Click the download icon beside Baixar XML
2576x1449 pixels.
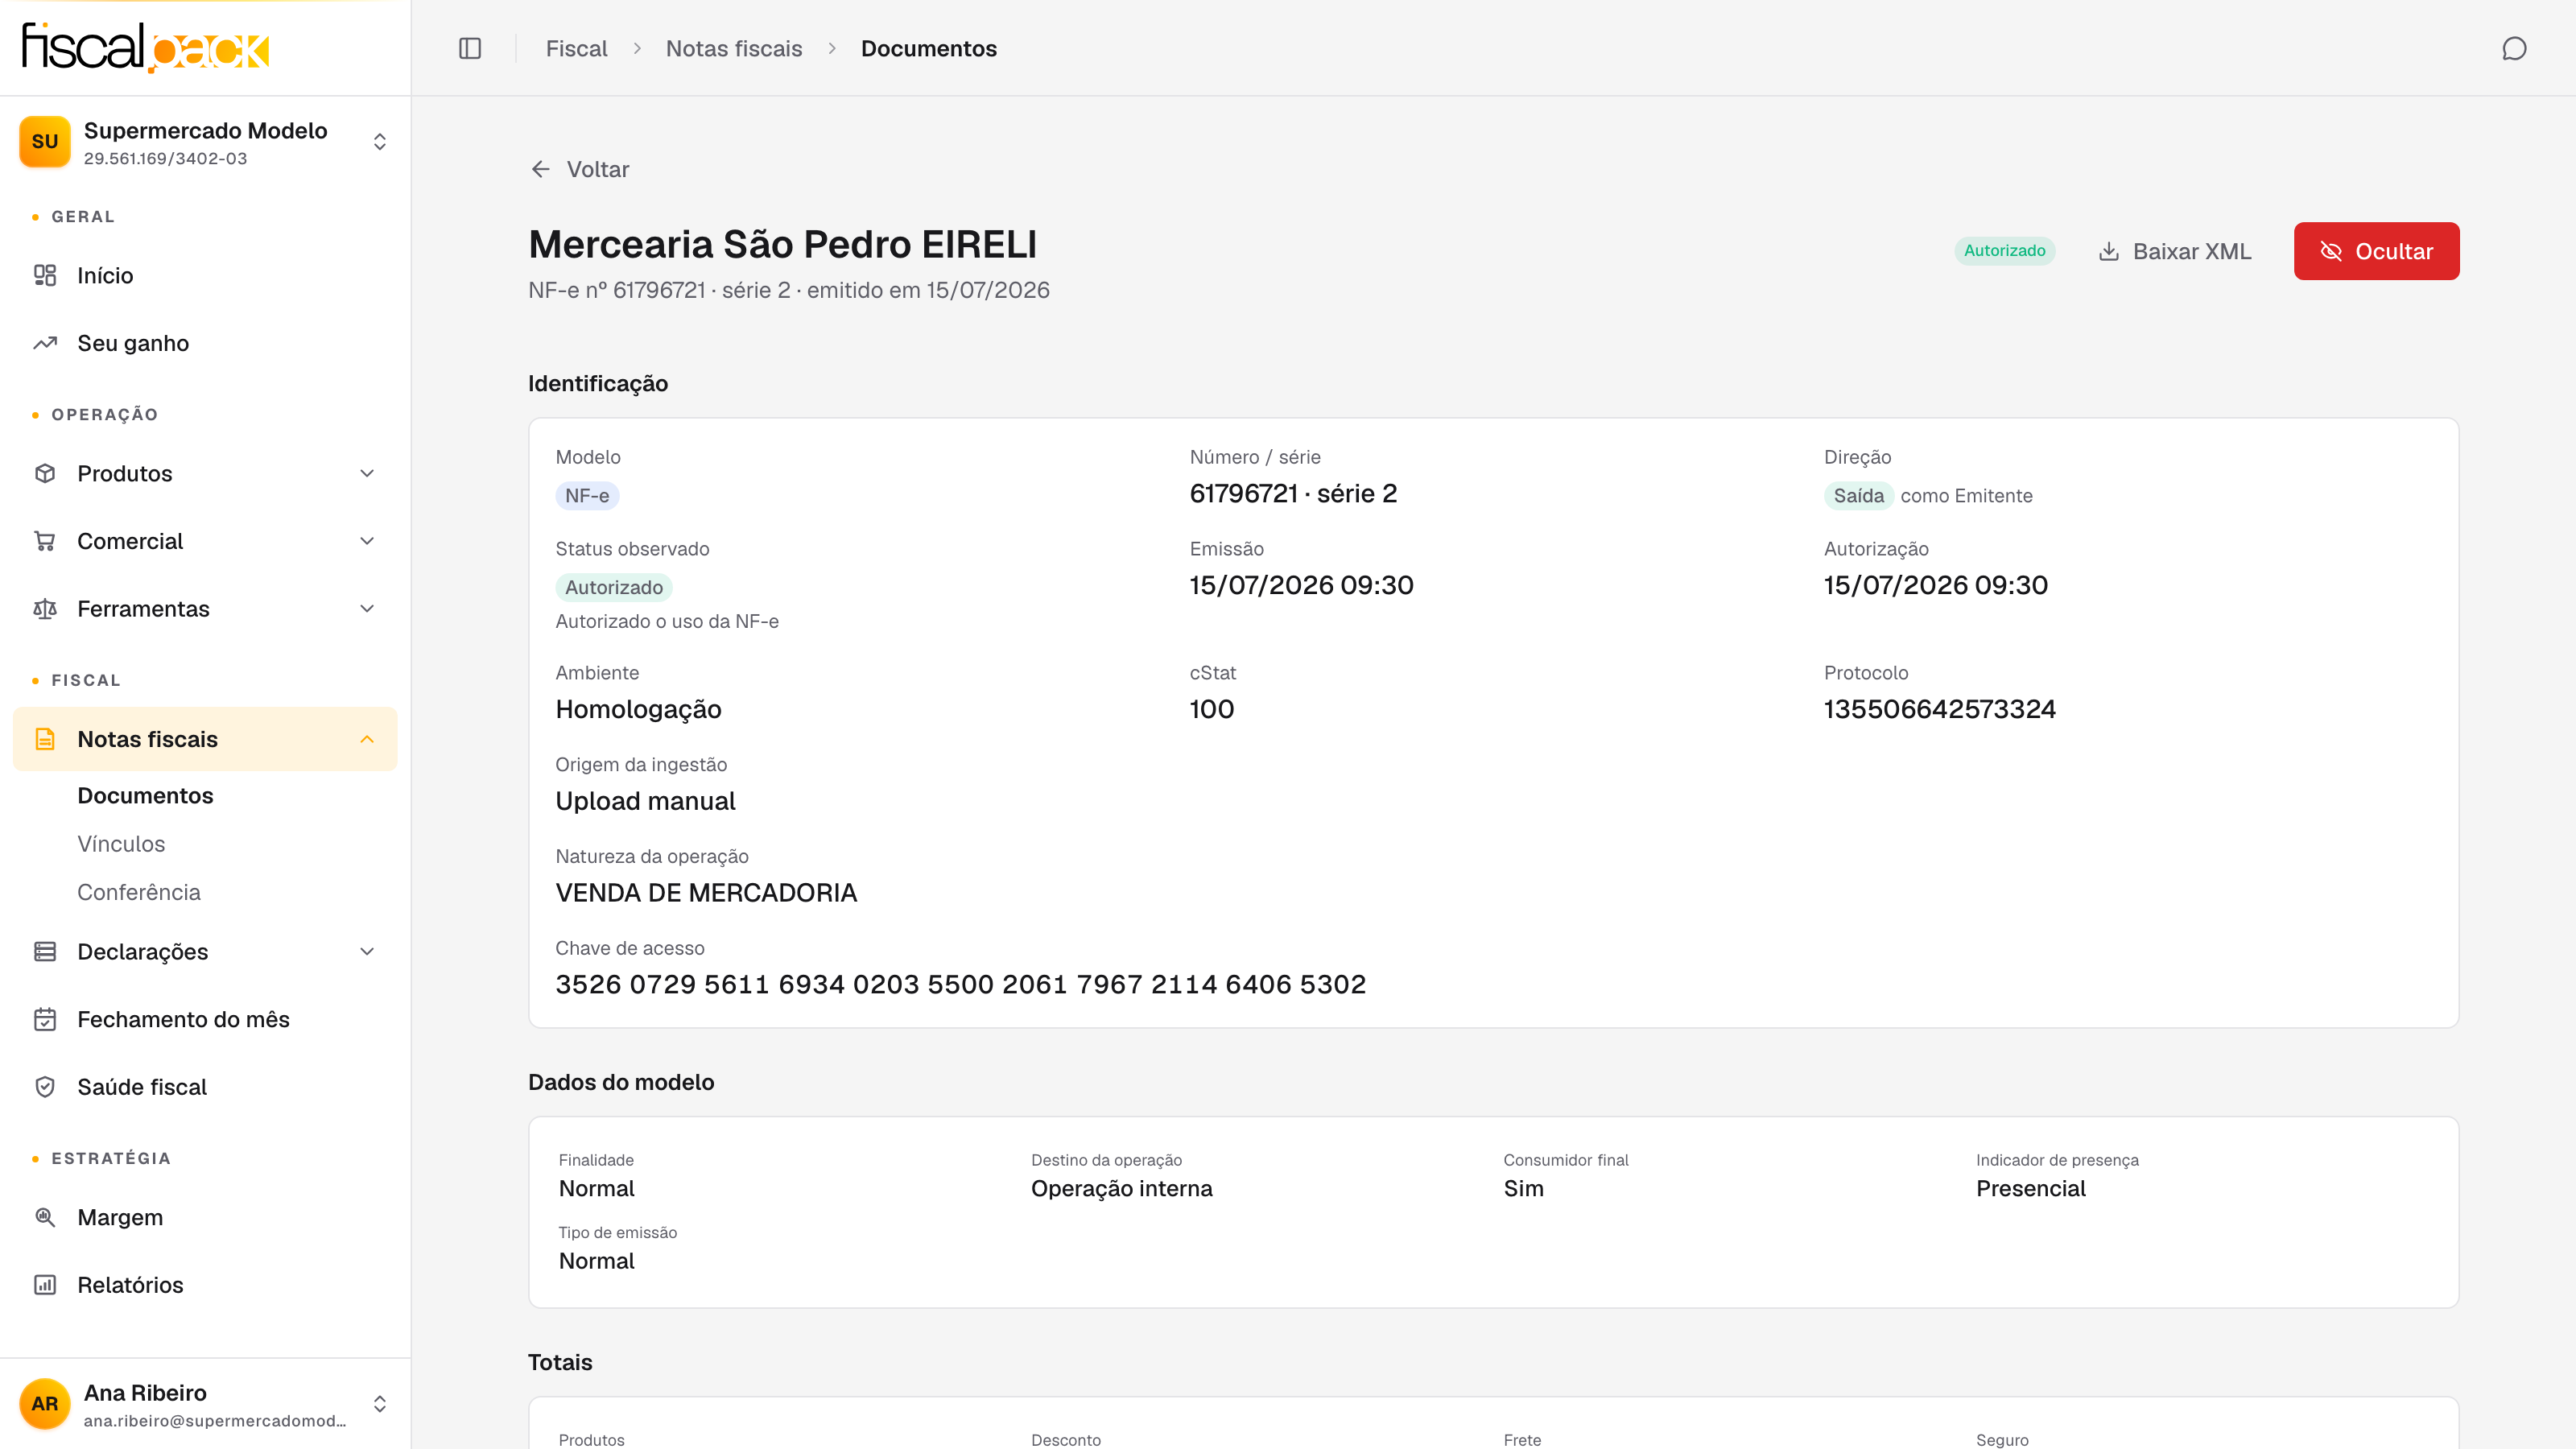pos(2109,251)
